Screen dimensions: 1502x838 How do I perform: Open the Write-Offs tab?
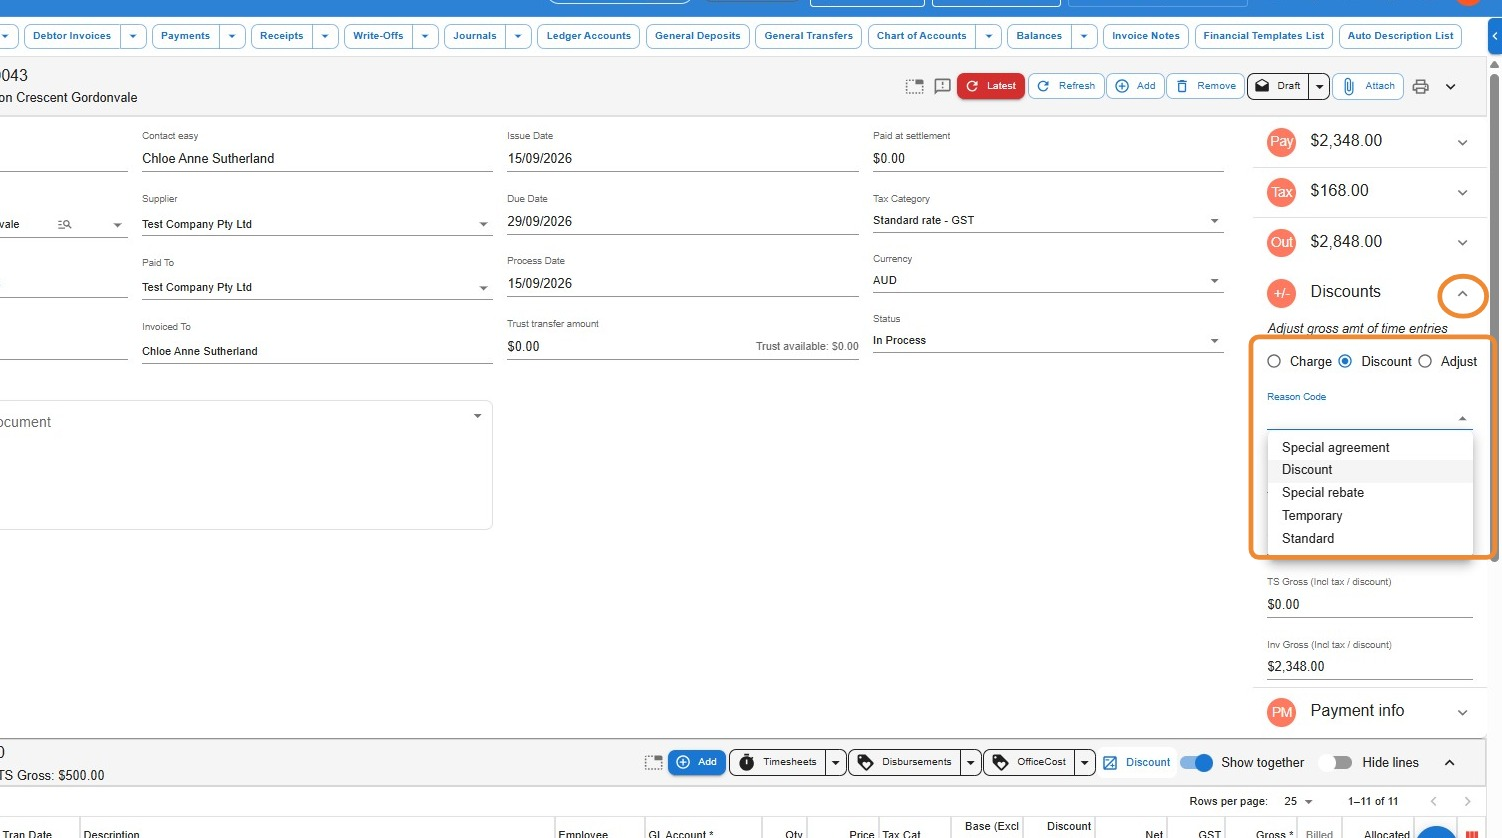click(x=378, y=36)
